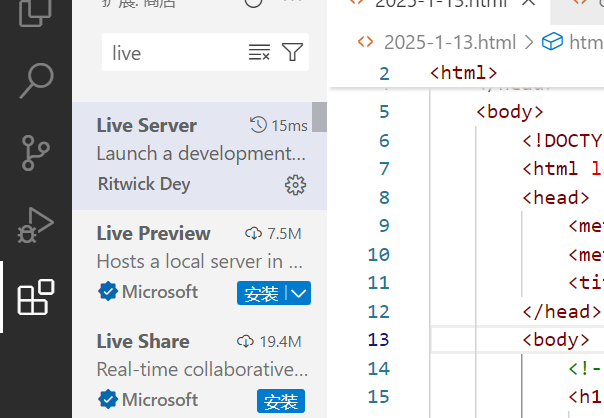Click the <body> tag on line 13
The height and width of the screenshot is (418, 604).
click(556, 340)
